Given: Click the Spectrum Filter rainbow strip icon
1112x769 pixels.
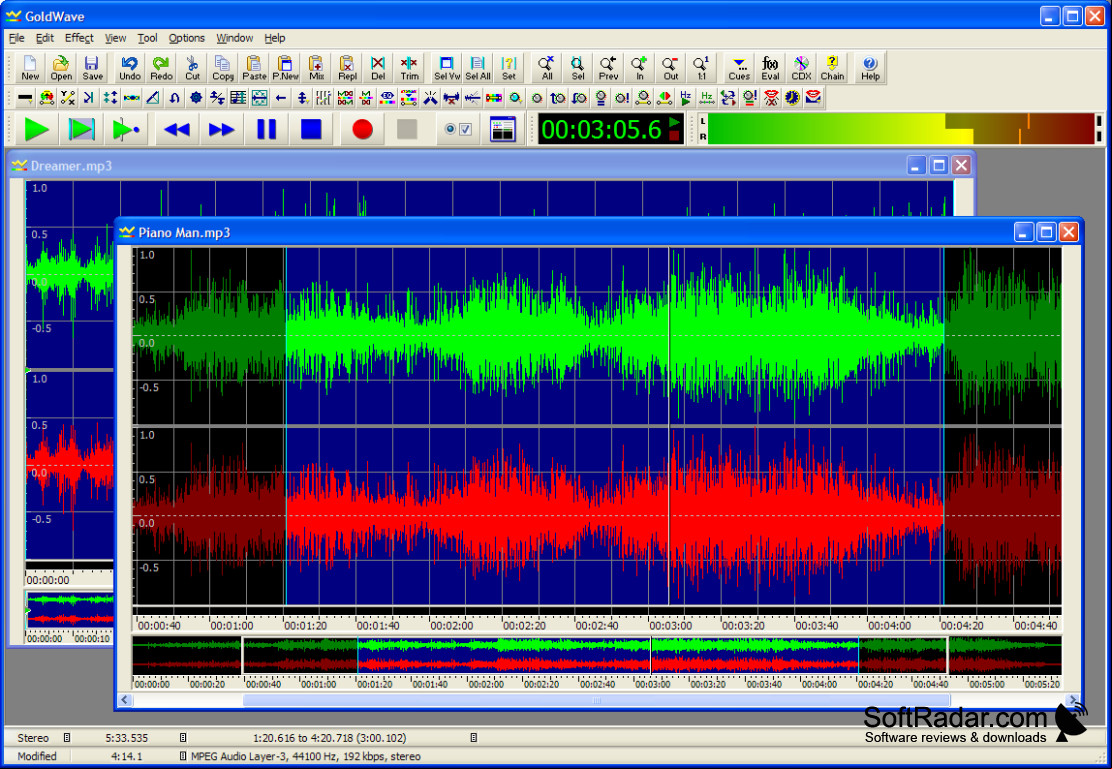Looking at the screenshot, I should click(x=494, y=97).
